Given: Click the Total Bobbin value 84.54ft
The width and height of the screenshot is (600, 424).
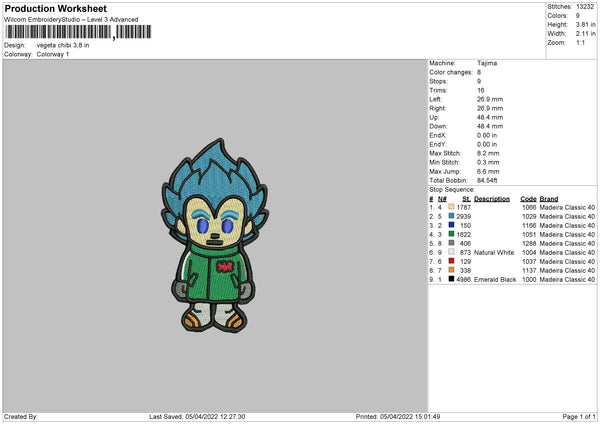Looking at the screenshot, I should [487, 180].
